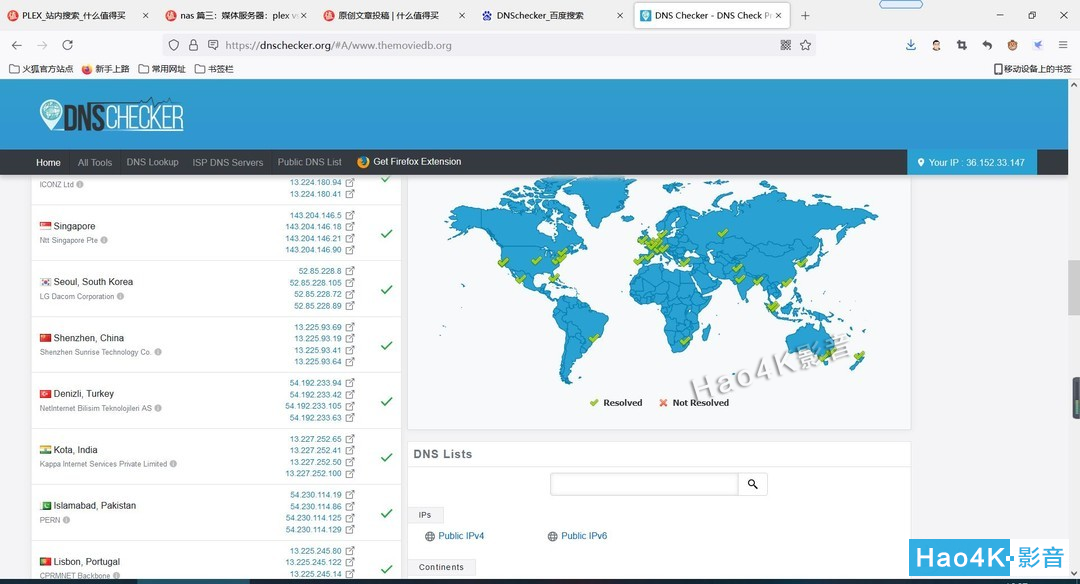Select the Continents label

[x=442, y=567]
